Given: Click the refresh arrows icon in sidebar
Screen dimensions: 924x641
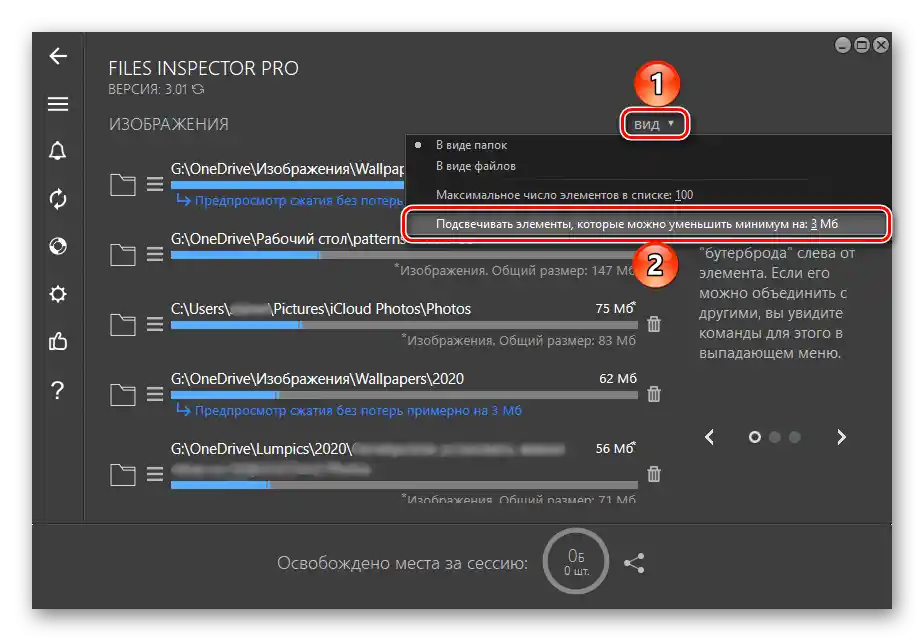Looking at the screenshot, I should coord(58,199).
